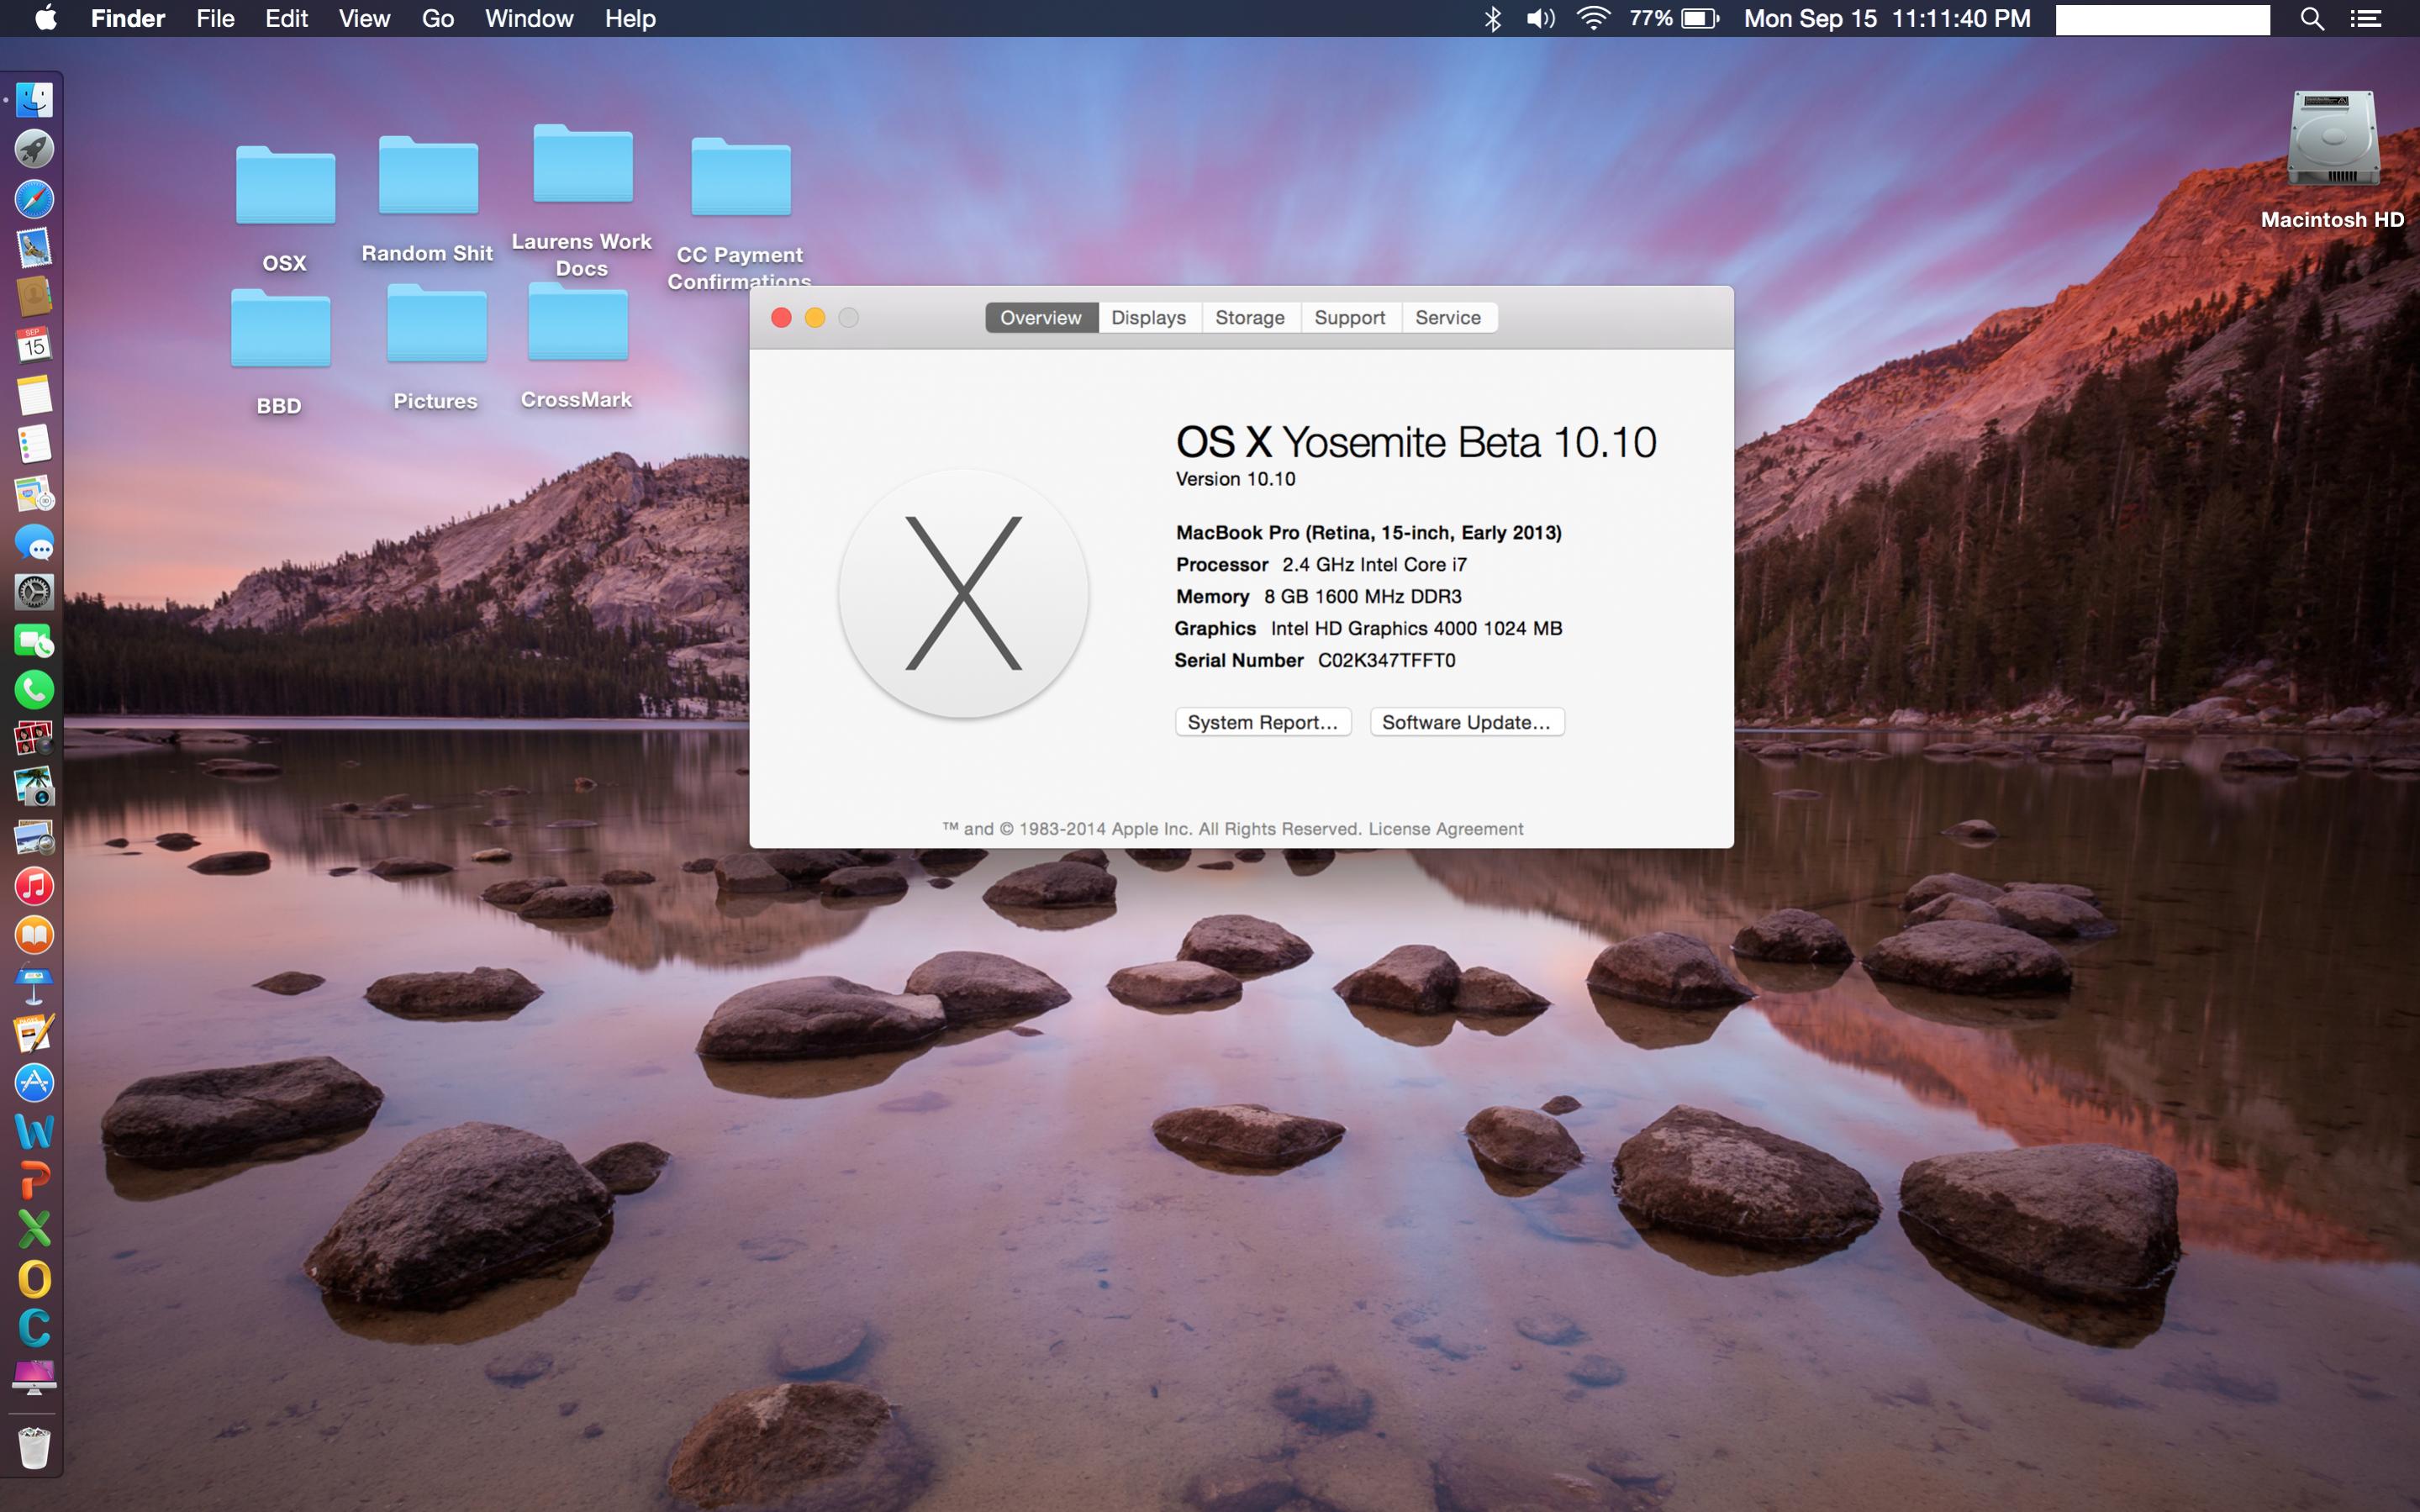Image resolution: width=2420 pixels, height=1512 pixels.
Task: Click the Software Update... button
Action: [1466, 722]
